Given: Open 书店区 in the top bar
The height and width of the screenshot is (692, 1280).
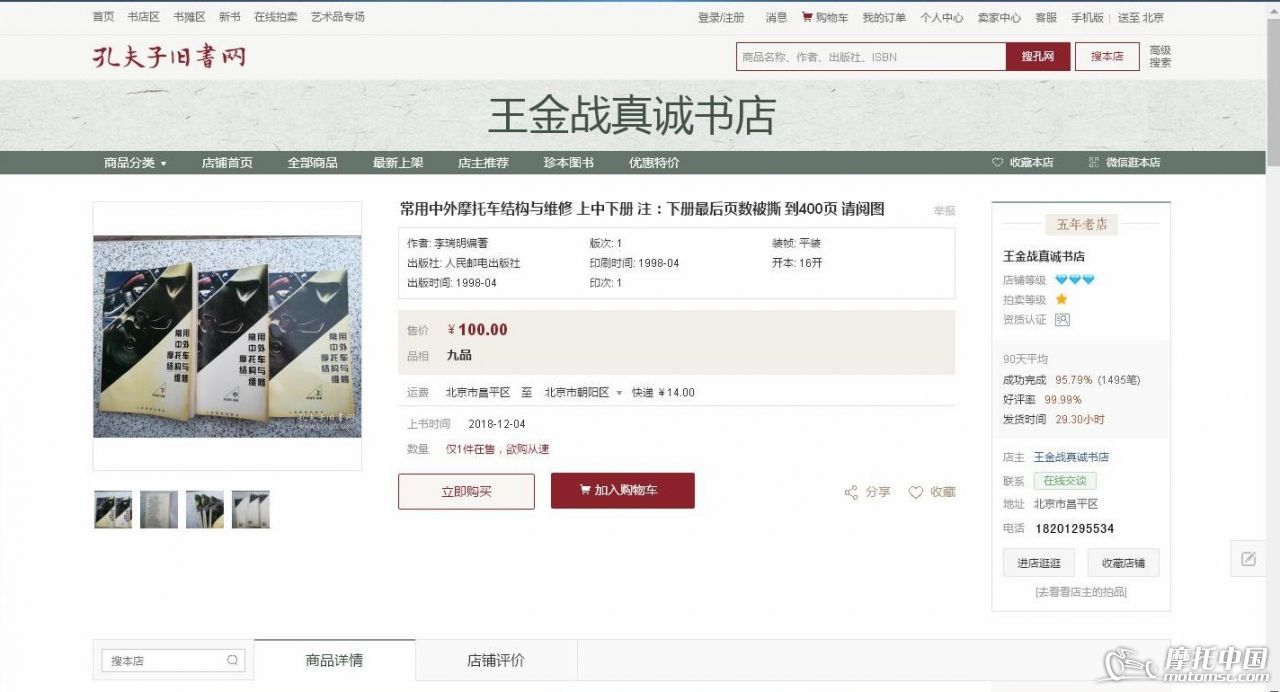Looking at the screenshot, I should 144,17.
